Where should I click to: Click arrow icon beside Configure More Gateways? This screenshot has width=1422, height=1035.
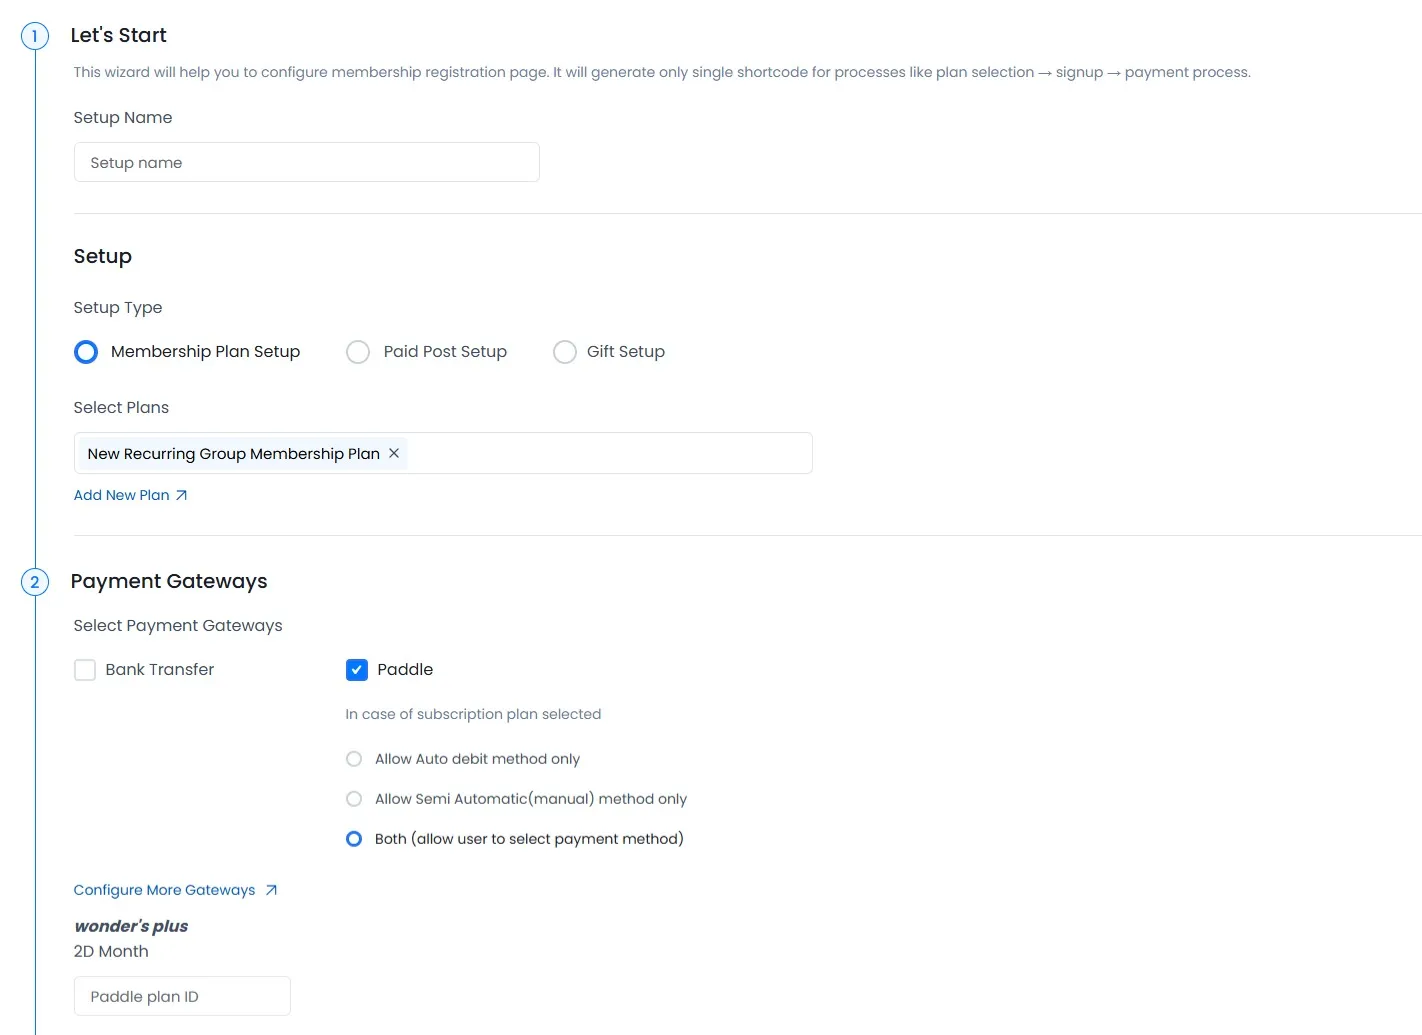pos(271,890)
